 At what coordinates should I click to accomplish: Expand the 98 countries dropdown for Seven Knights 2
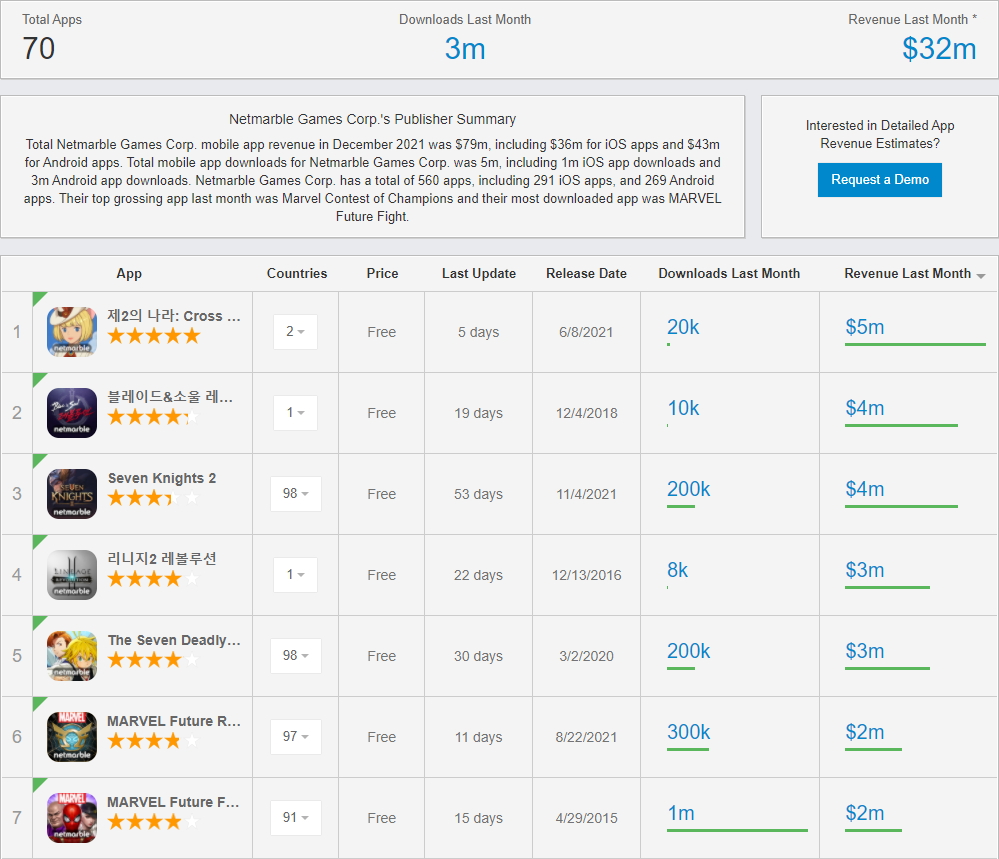296,493
